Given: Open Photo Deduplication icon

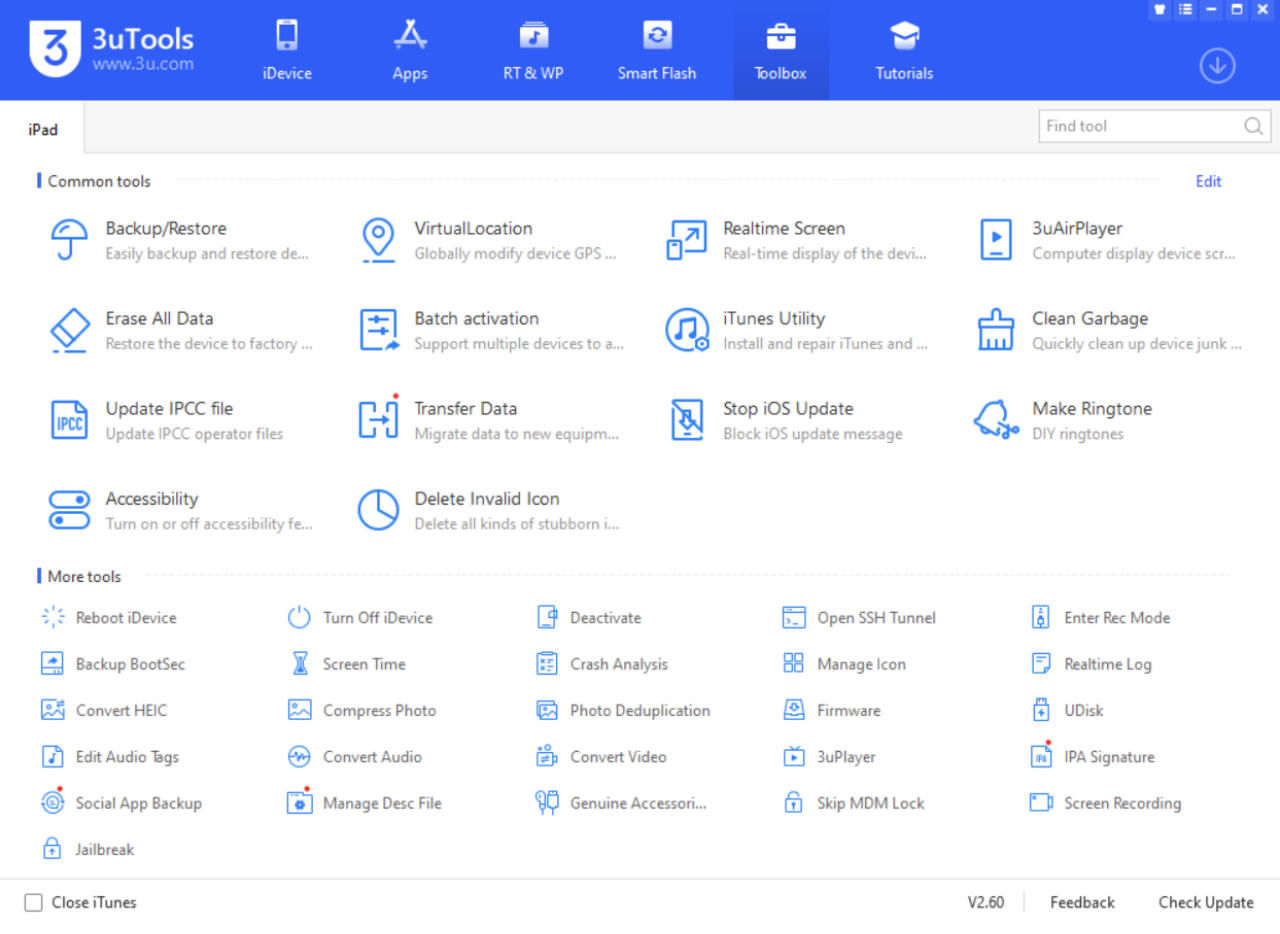Looking at the screenshot, I should pos(547,710).
